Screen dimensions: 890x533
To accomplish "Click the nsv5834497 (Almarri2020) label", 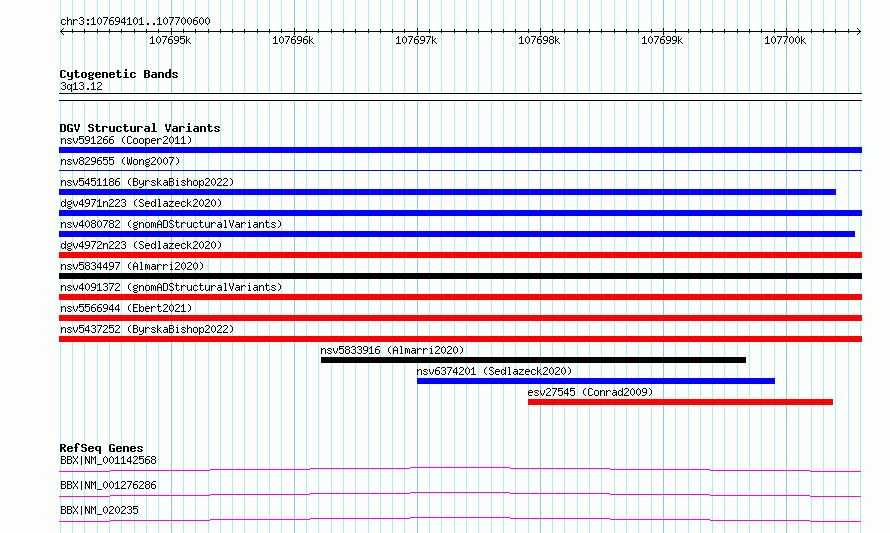I will (x=132, y=266).
